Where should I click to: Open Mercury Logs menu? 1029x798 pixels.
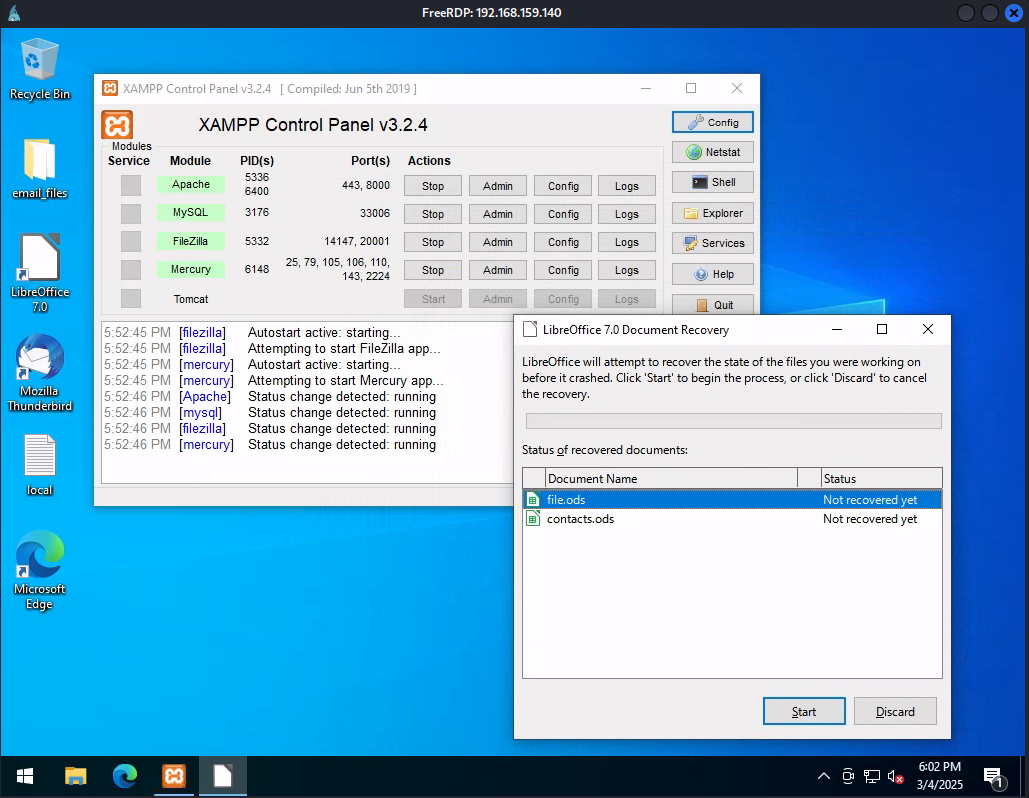click(x=627, y=270)
